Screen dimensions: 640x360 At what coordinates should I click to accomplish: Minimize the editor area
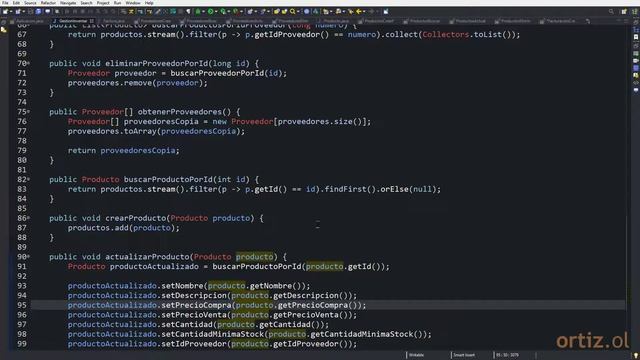click(x=618, y=20)
